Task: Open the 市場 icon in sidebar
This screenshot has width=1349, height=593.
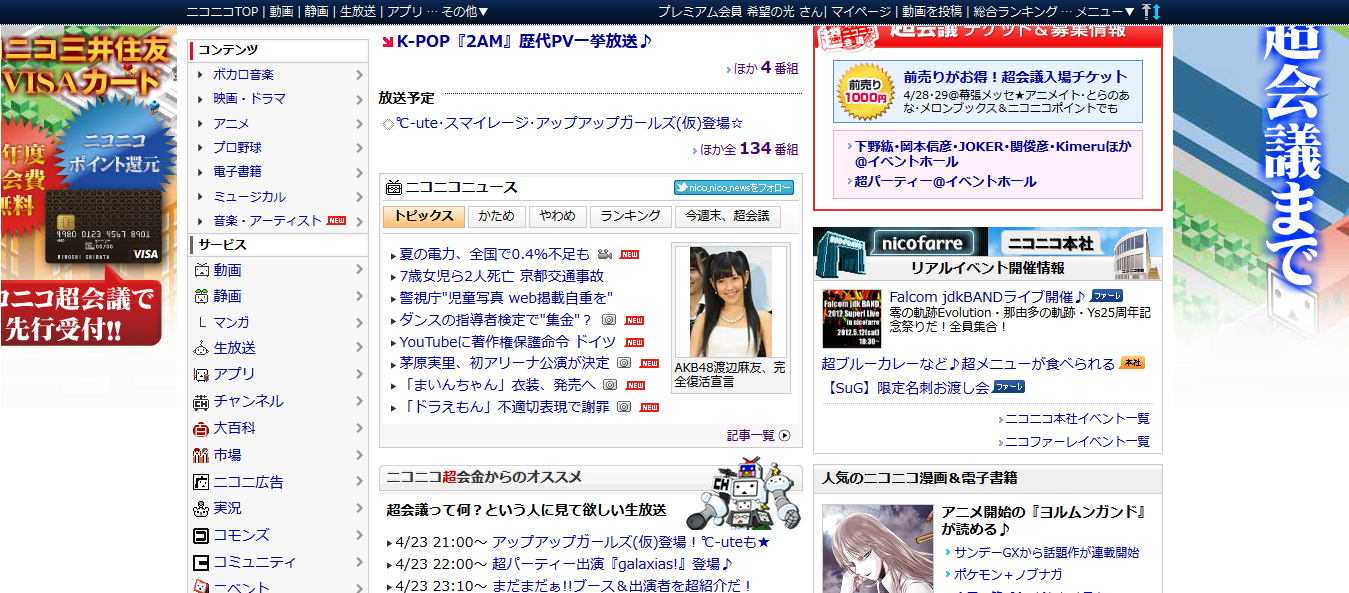Action: (x=201, y=455)
